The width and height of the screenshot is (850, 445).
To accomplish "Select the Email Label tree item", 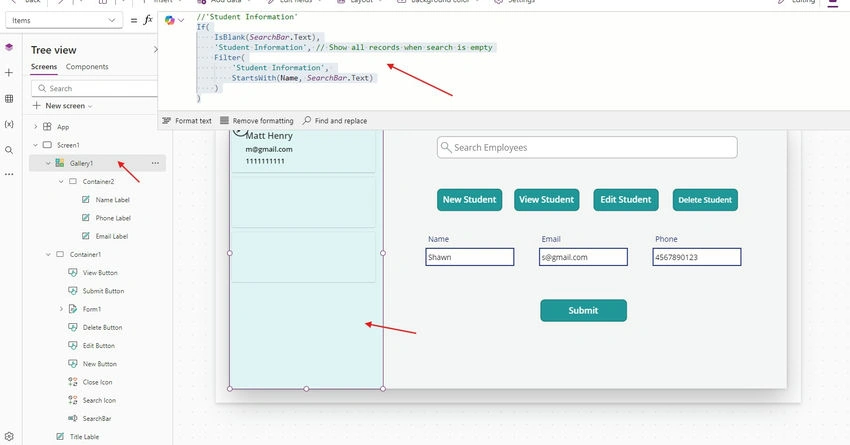I will click(112, 236).
